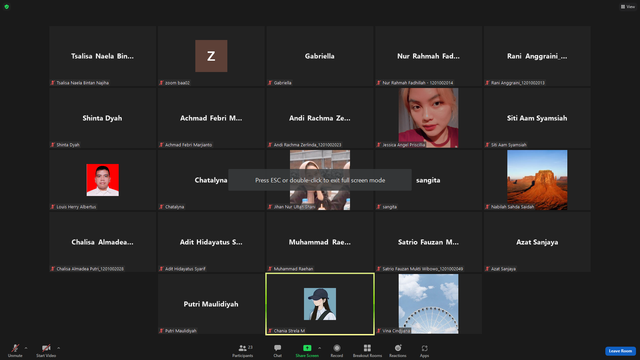The width and height of the screenshot is (640, 360).
Task: Select the zoom baa02 tile with Z avatar
Action: [211, 56]
